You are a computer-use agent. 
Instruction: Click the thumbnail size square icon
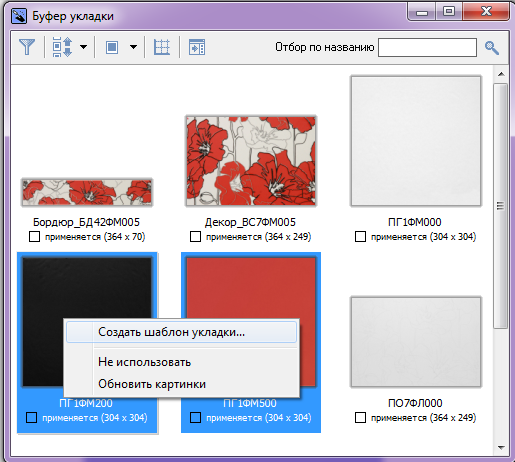pos(112,47)
